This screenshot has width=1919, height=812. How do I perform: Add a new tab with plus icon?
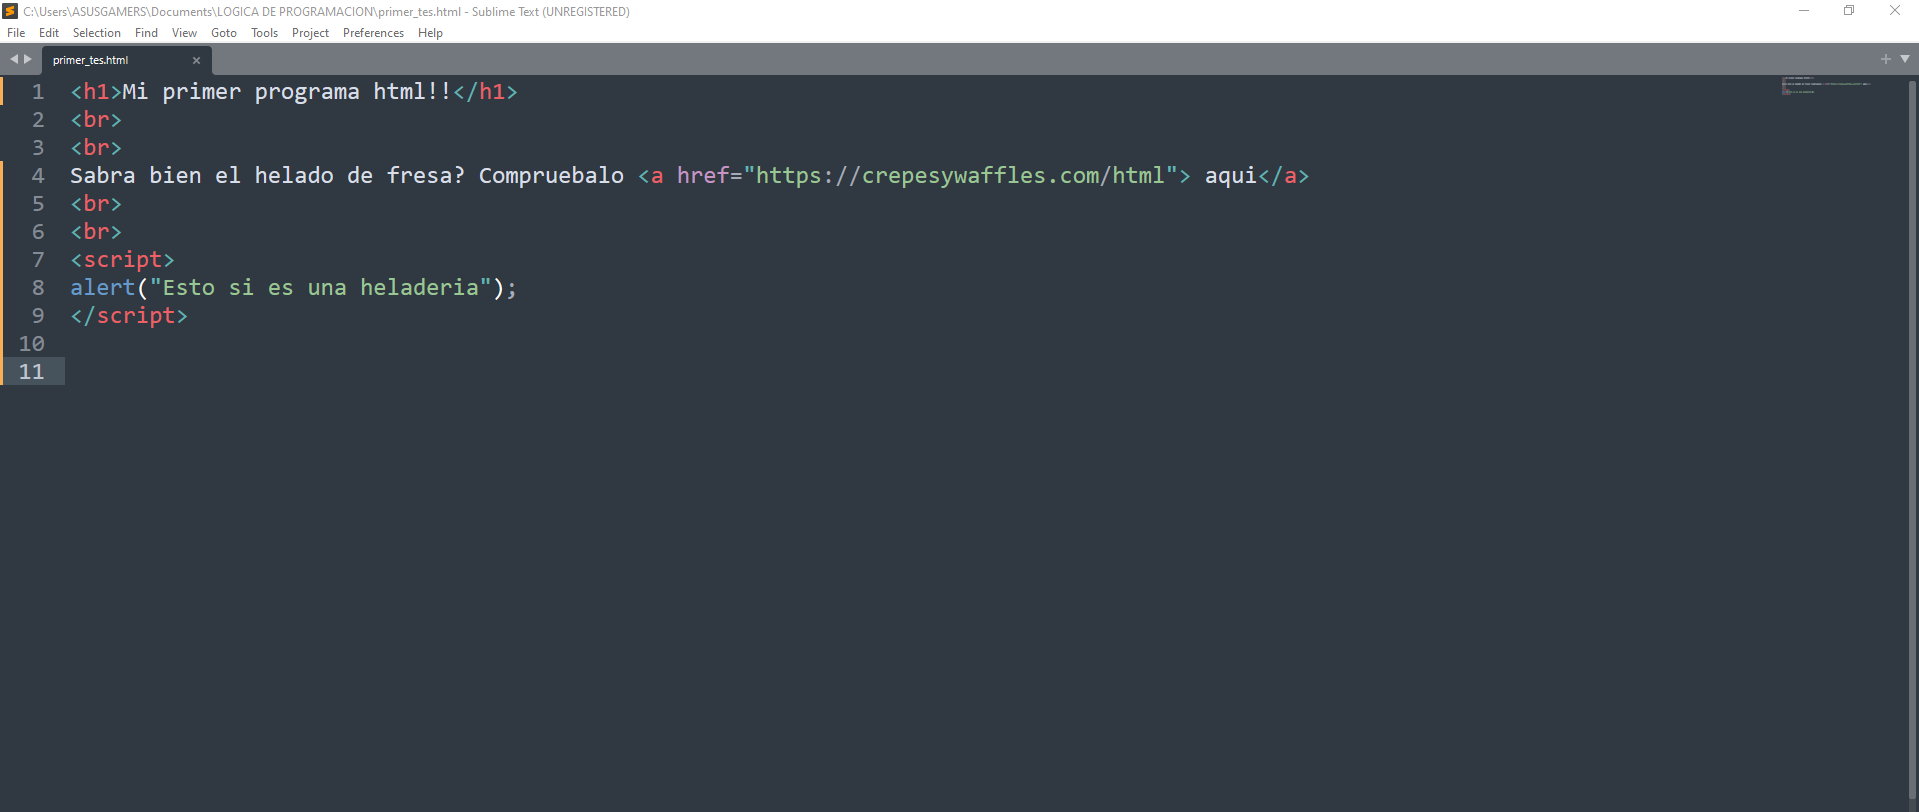point(1885,59)
